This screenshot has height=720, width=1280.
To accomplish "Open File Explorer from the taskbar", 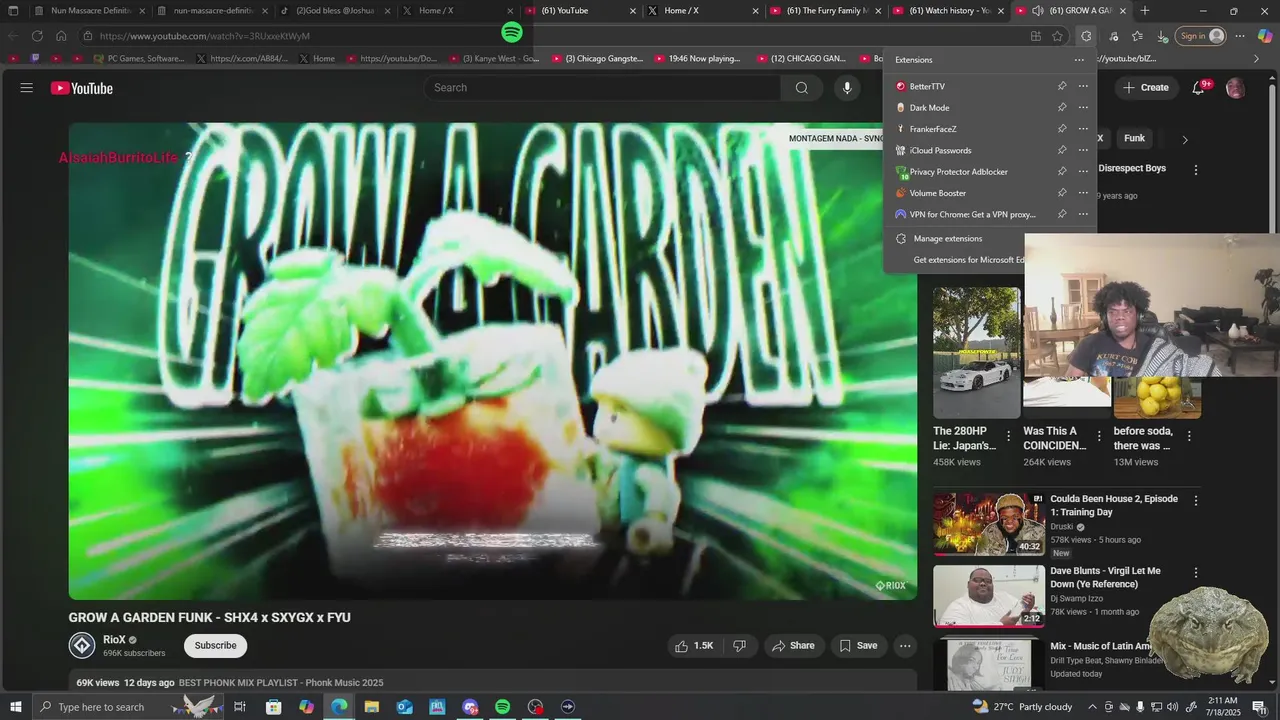I will (x=372, y=707).
